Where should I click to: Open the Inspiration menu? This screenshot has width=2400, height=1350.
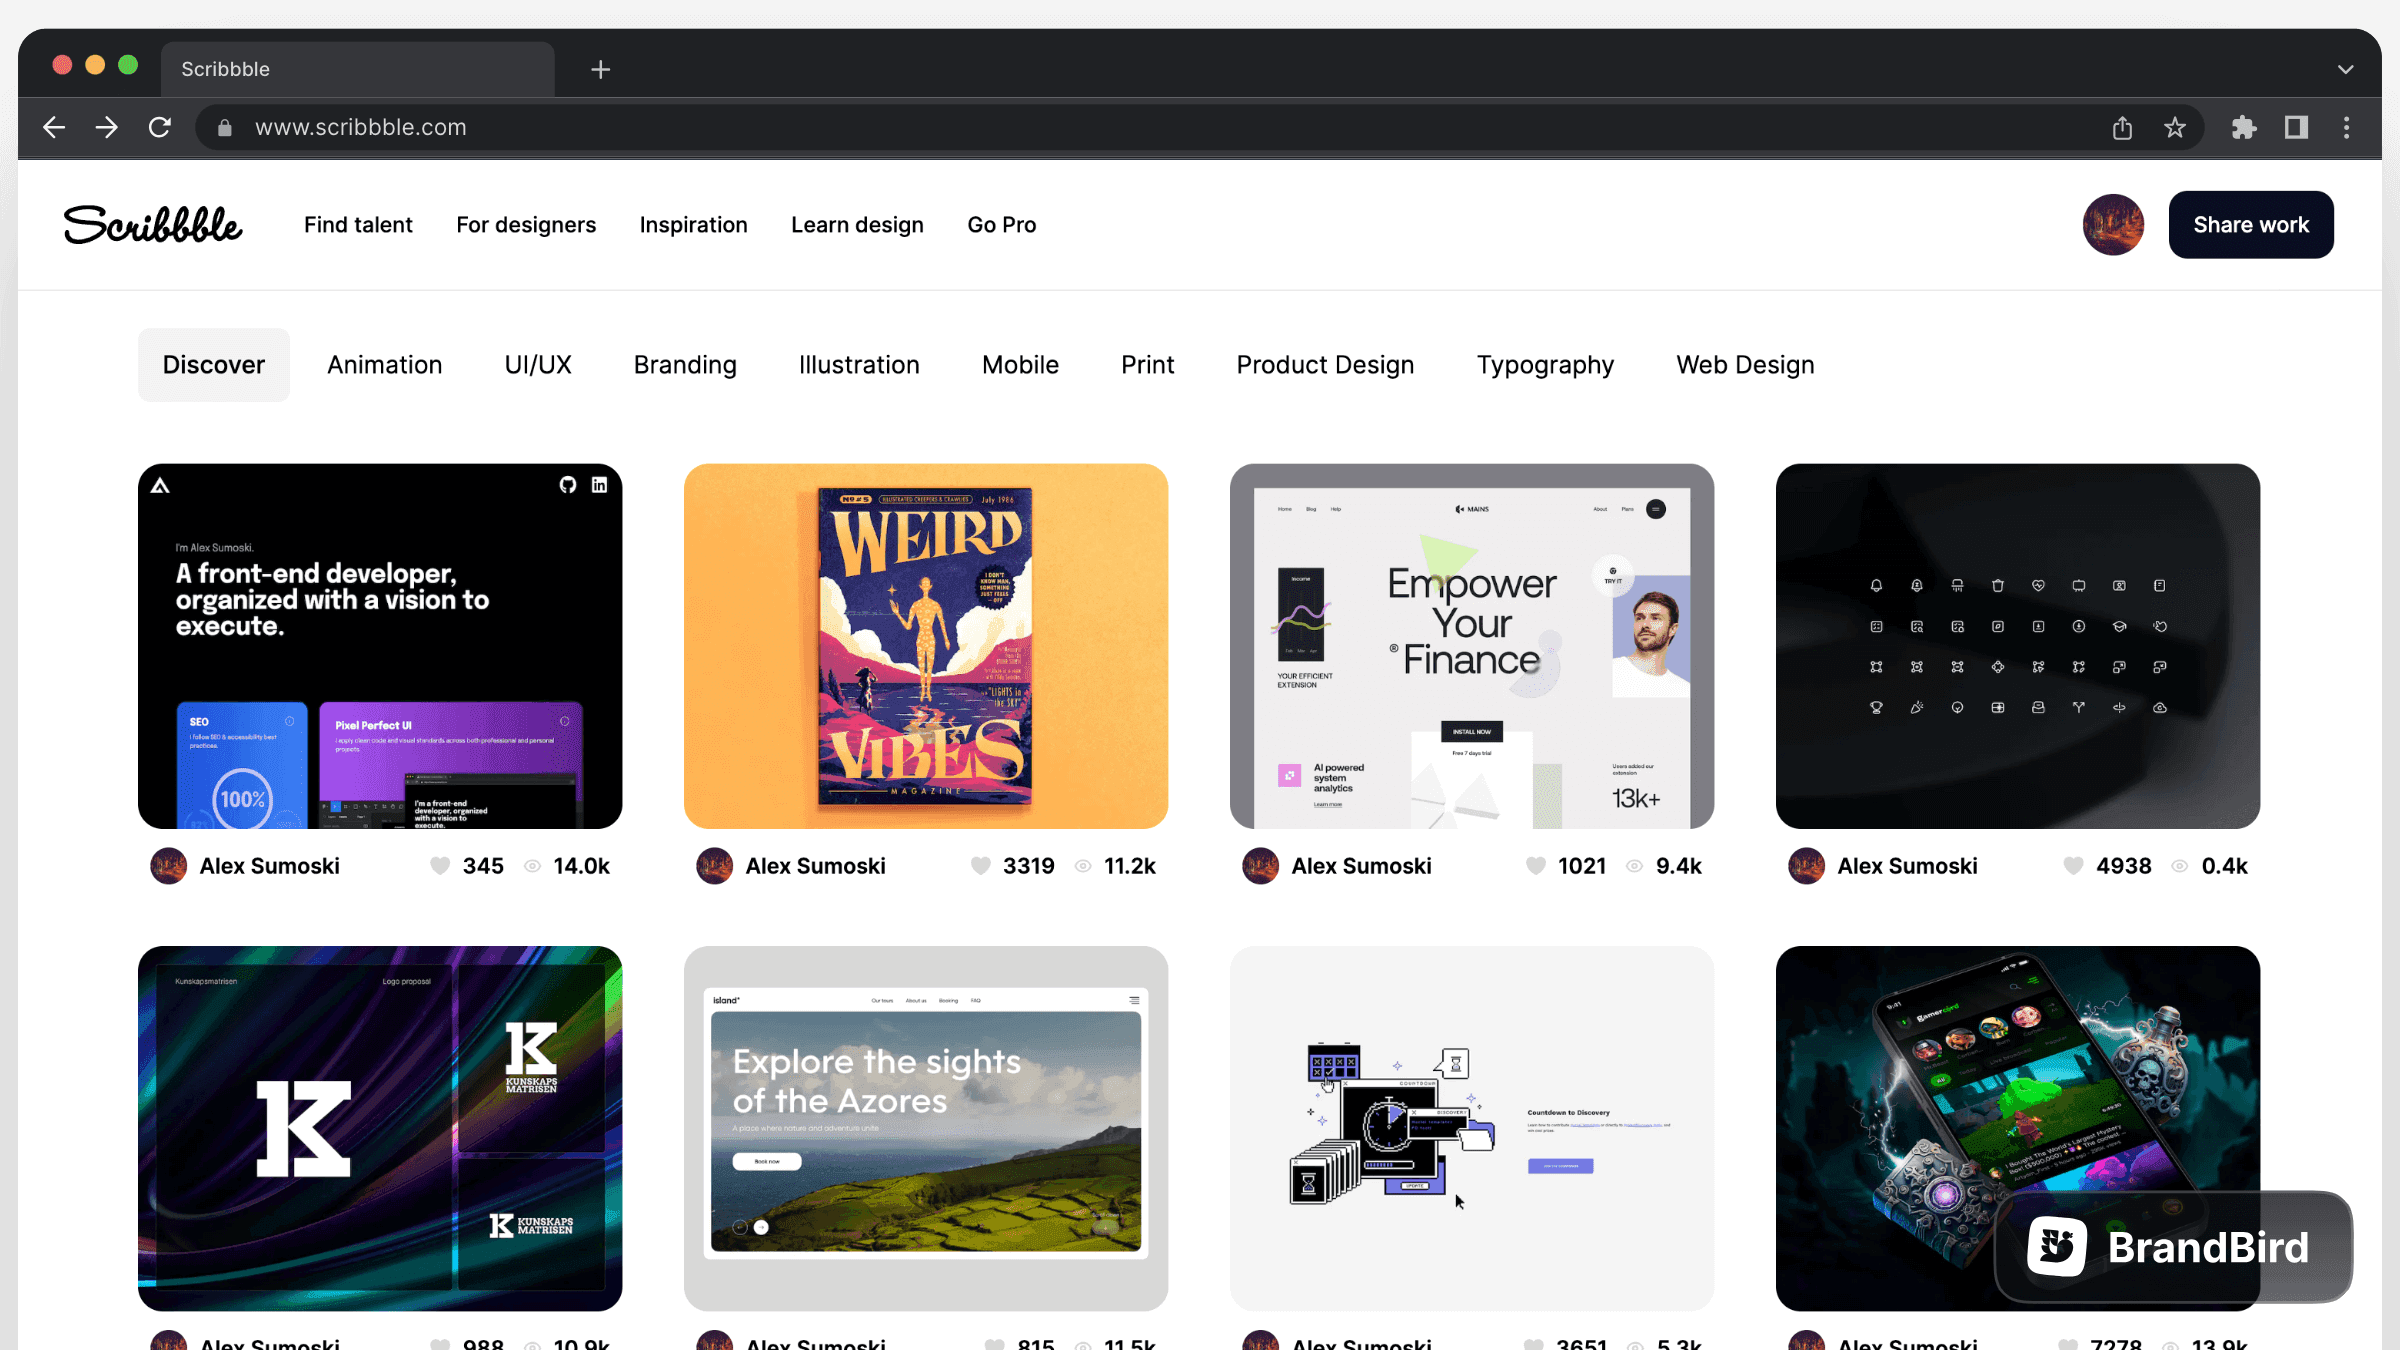point(693,225)
